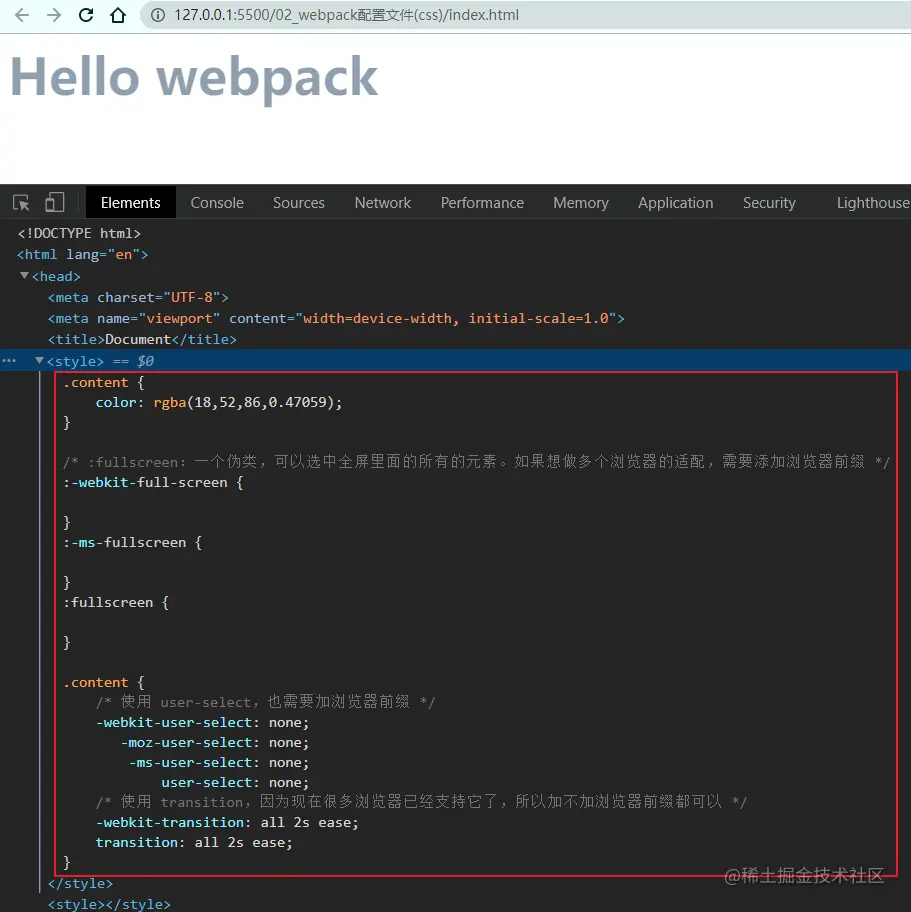Collapse the head element node

pyautogui.click(x=24, y=276)
